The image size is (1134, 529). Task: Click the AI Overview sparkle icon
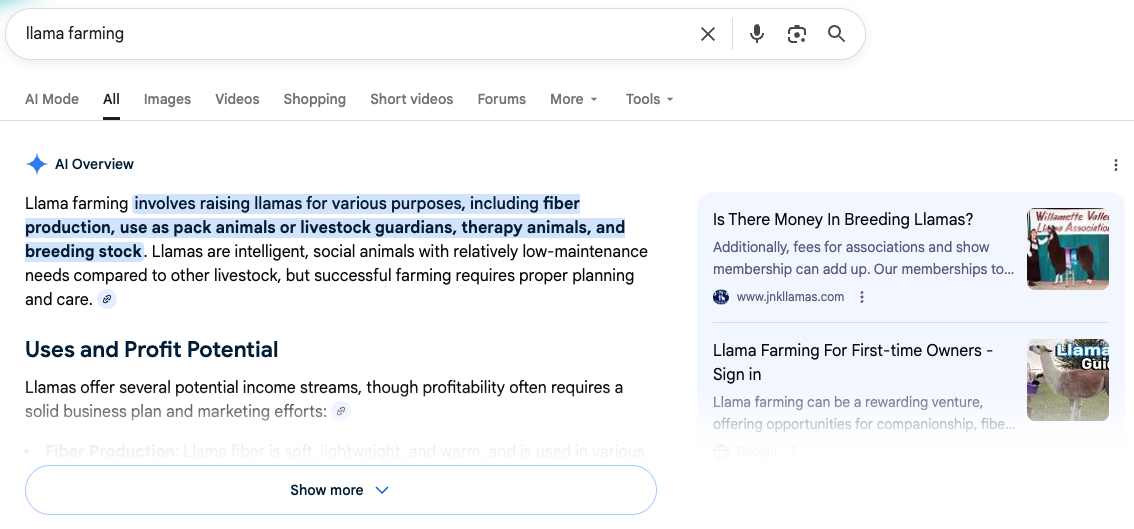[x=36, y=165]
